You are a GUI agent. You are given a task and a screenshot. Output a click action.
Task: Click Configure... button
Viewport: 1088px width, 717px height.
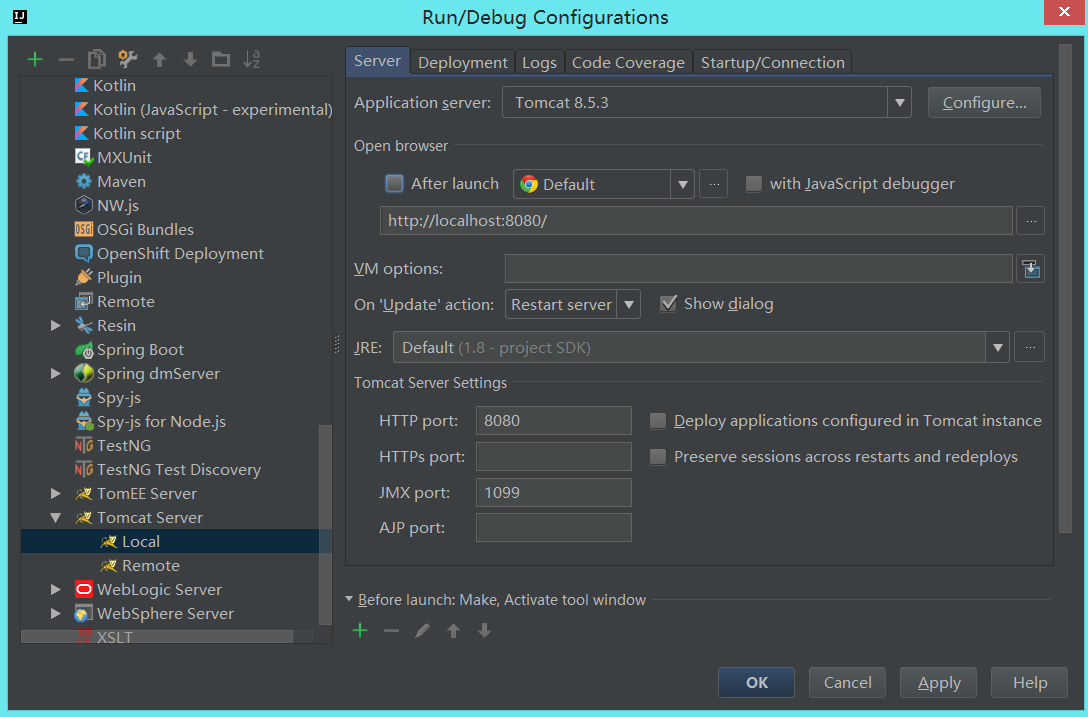[984, 103]
